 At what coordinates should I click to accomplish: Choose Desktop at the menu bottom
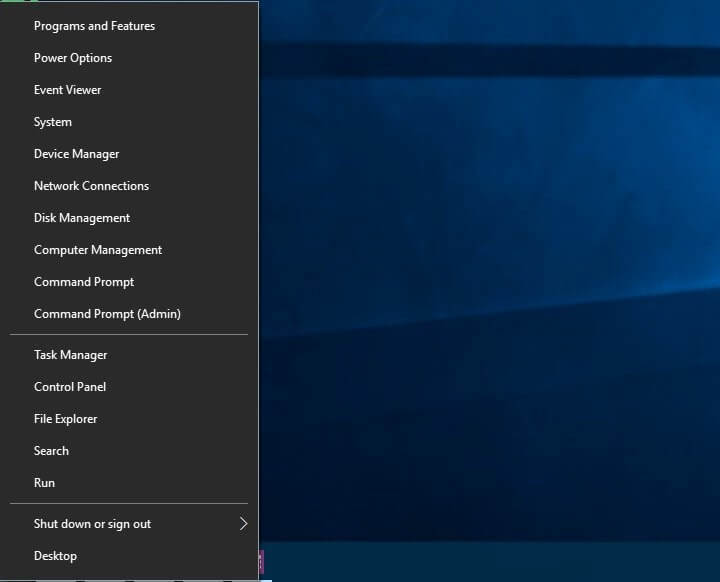coord(55,556)
